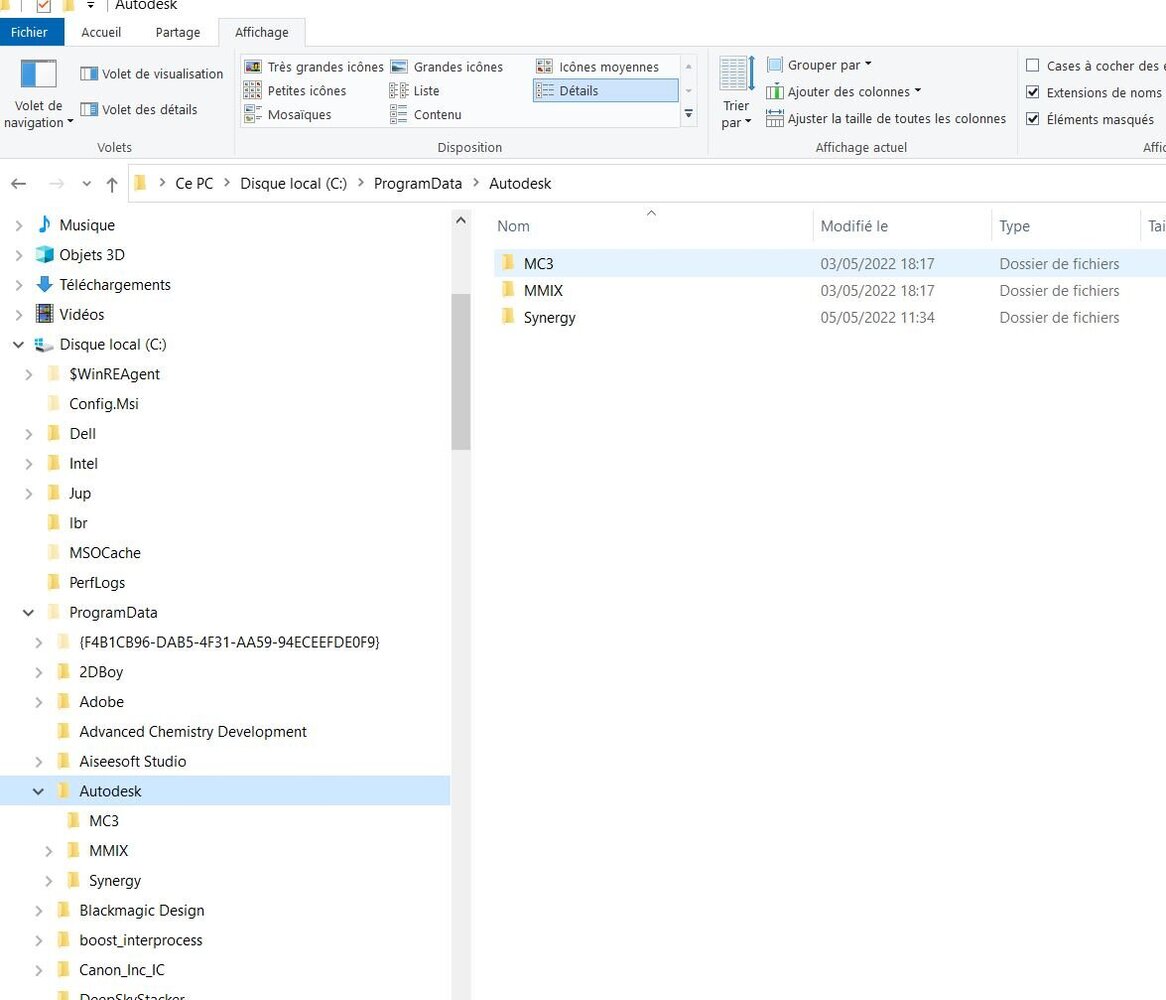This screenshot has height=1000, width=1166.
Task: Open the Fichier menu
Action: pos(30,32)
